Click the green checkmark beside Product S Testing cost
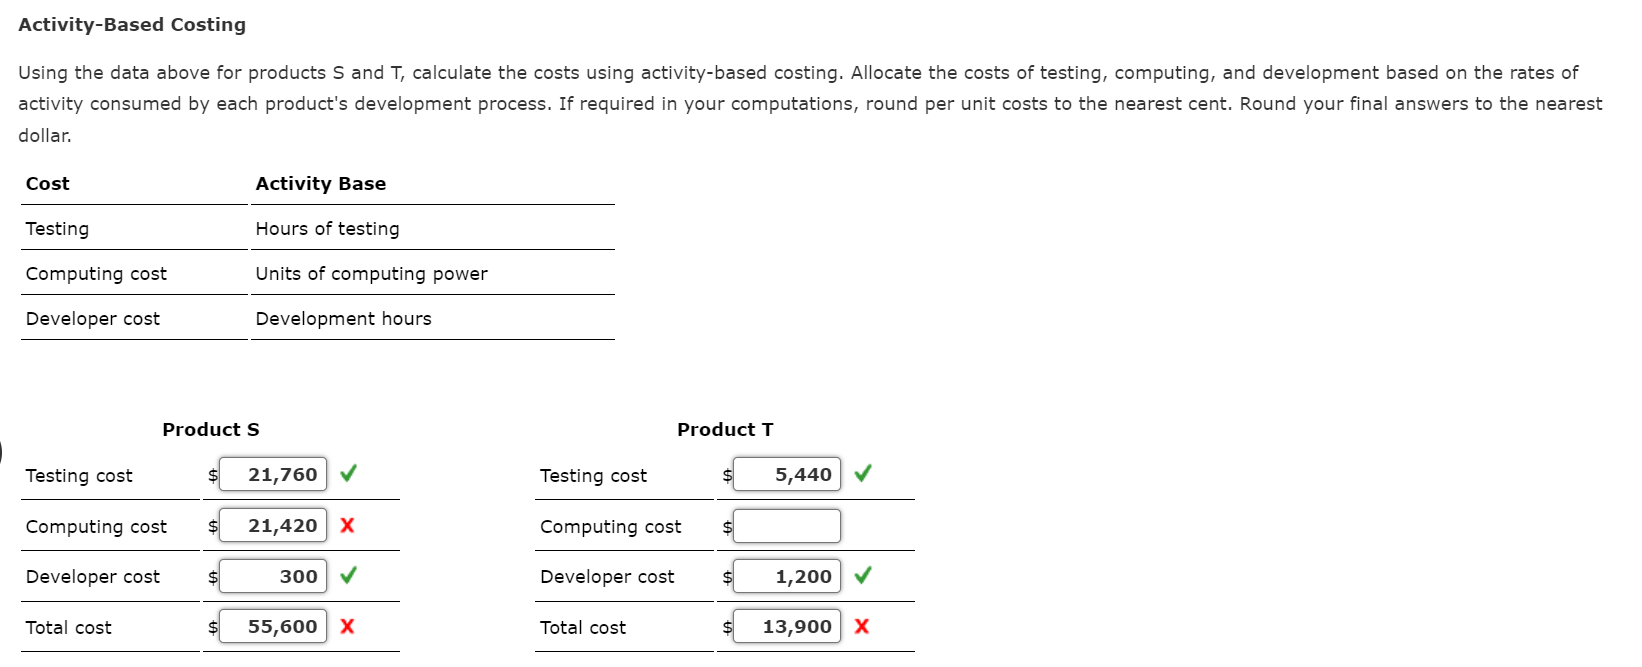This screenshot has height=667, width=1642. pyautogui.click(x=347, y=474)
